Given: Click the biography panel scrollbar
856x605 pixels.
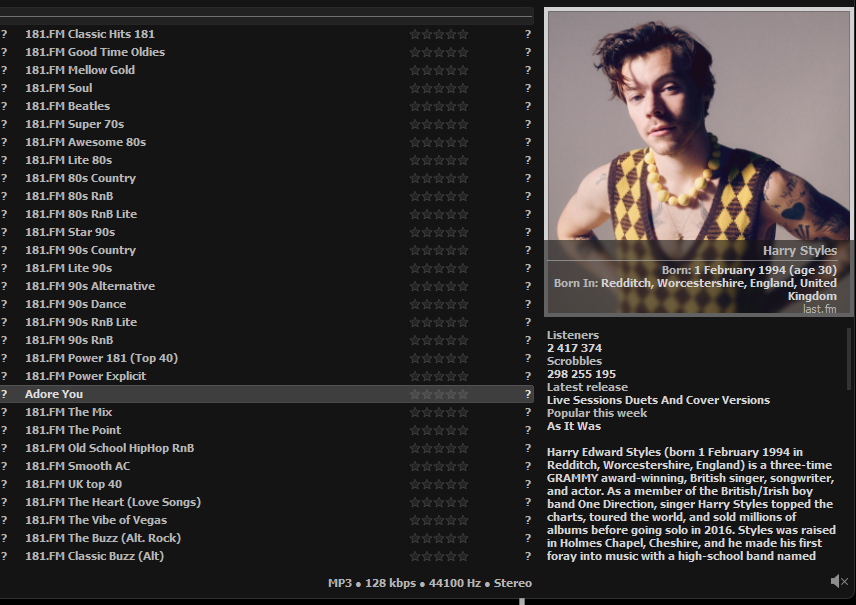Looking at the screenshot, I should pos(849,359).
